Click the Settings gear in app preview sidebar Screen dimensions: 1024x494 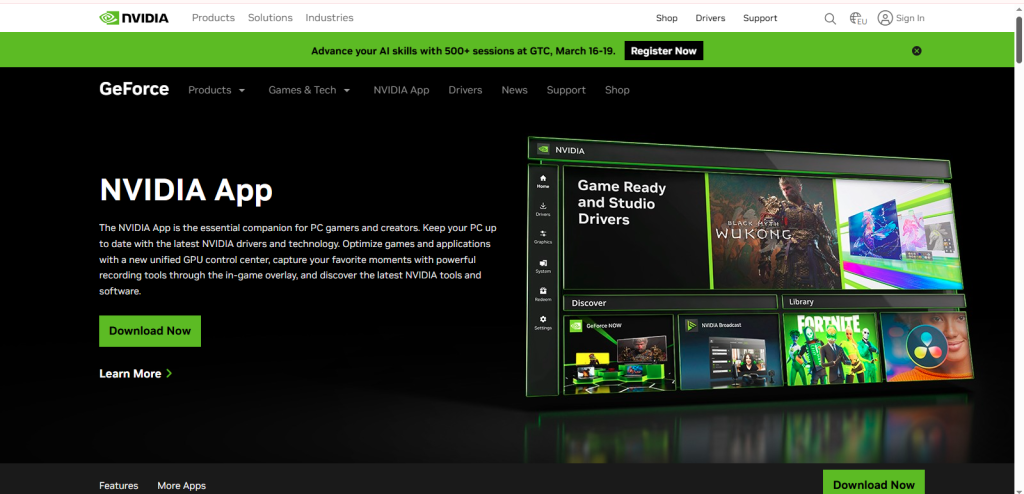pyautogui.click(x=543, y=322)
